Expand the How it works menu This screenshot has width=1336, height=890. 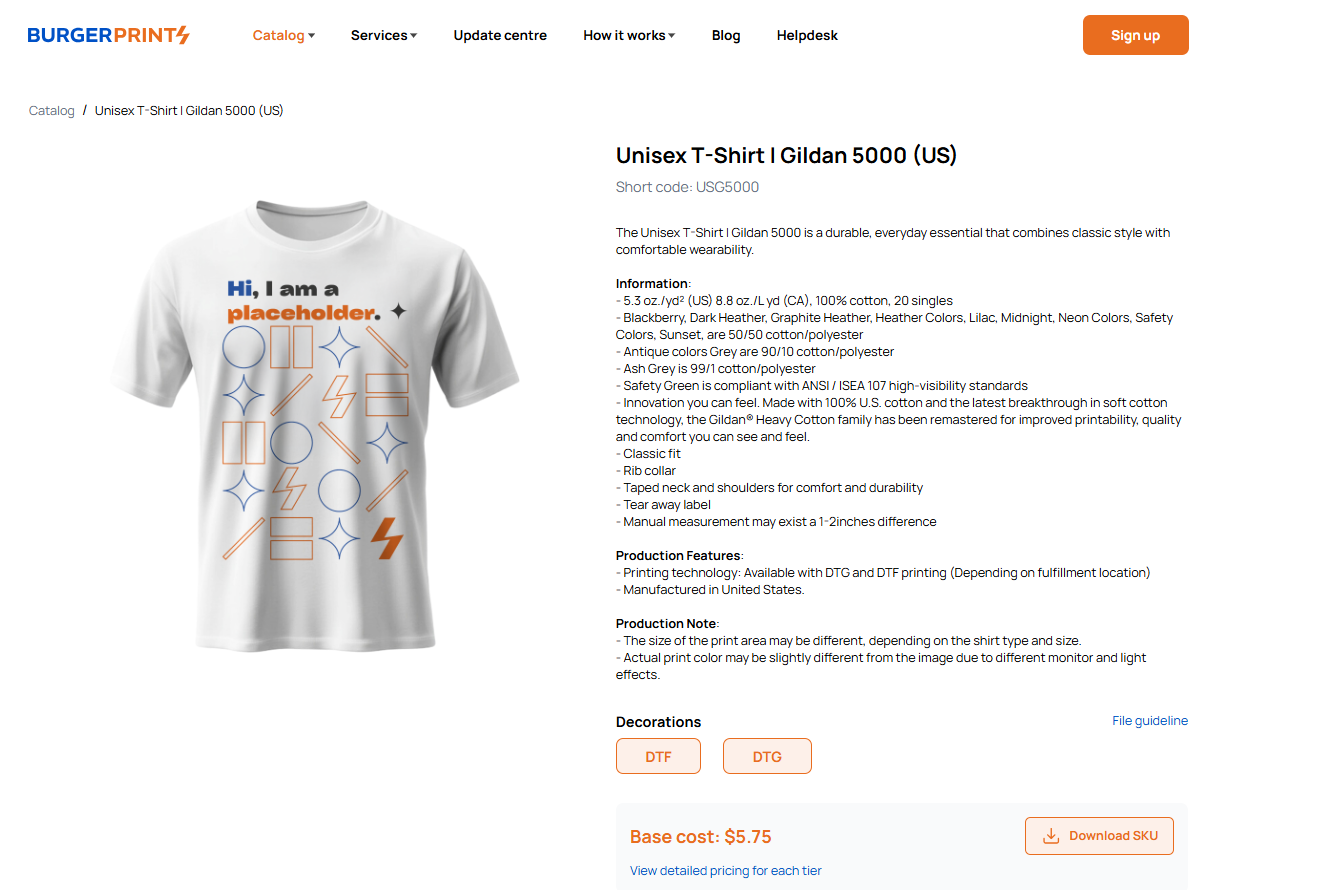[x=629, y=35]
